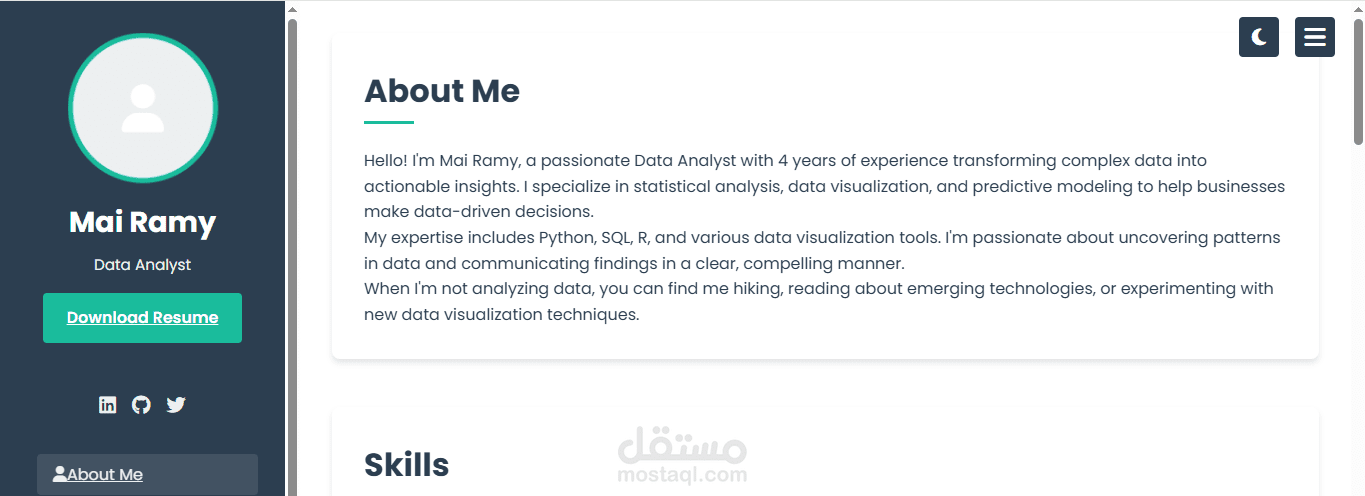This screenshot has height=496, width=1365.
Task: Click the main page scrollbar thumb
Action: [x=1358, y=82]
